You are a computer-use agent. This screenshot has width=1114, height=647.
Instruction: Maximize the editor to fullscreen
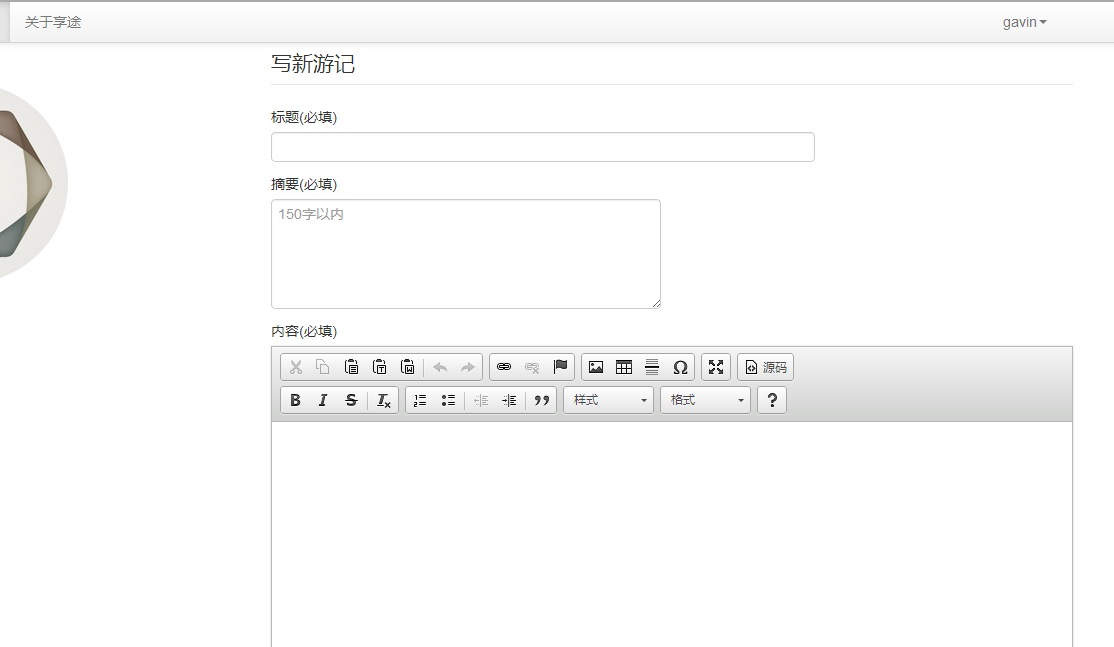(716, 367)
